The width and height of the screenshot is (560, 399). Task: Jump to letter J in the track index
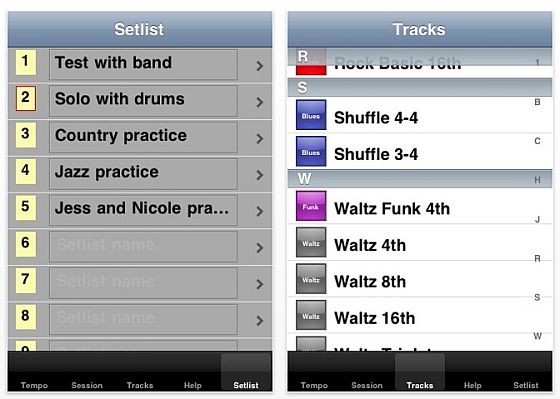(537, 219)
